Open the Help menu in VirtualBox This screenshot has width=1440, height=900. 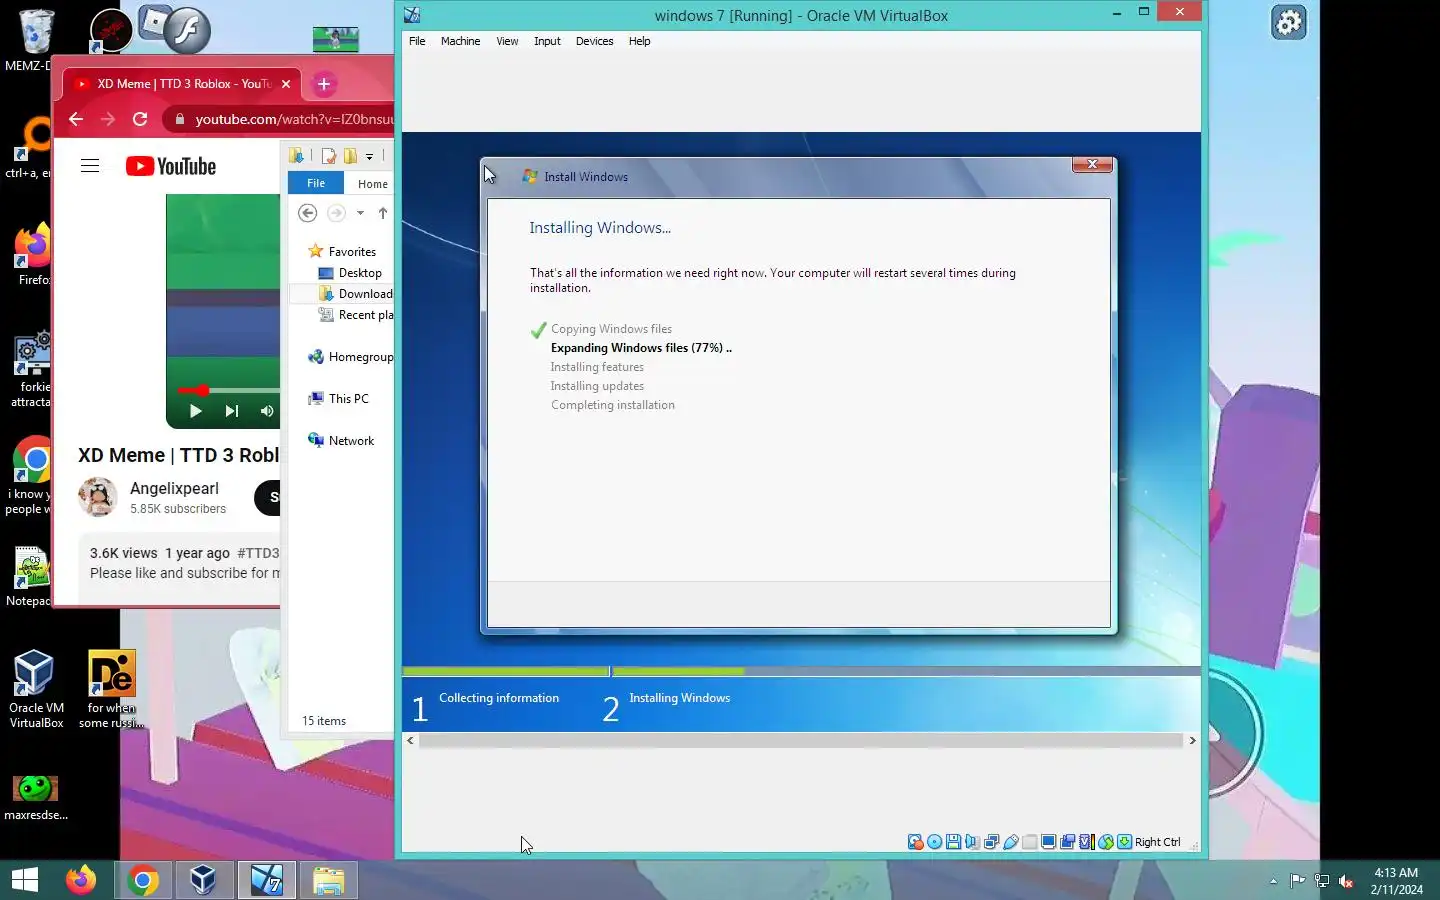pos(639,41)
